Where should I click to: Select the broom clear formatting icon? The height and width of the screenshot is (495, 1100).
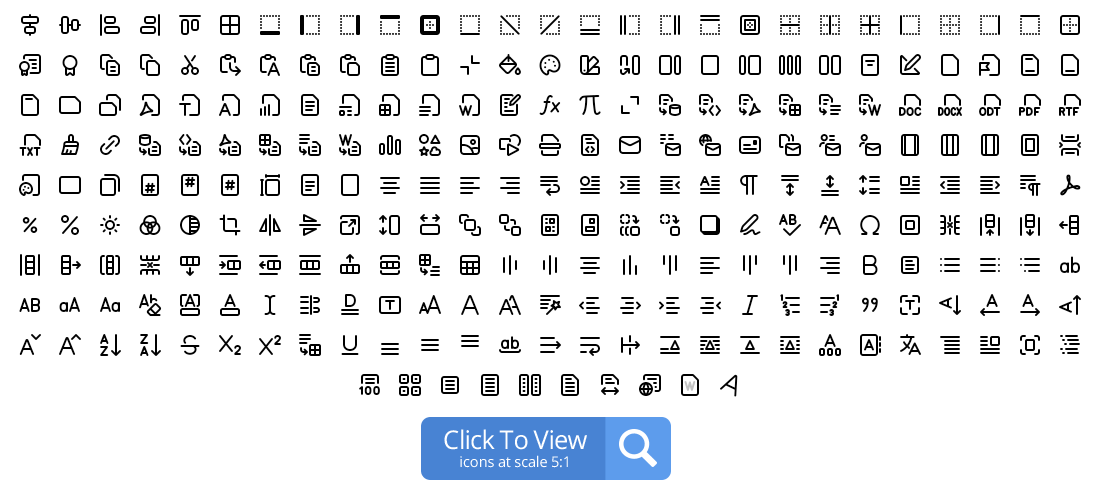[x=69, y=145]
